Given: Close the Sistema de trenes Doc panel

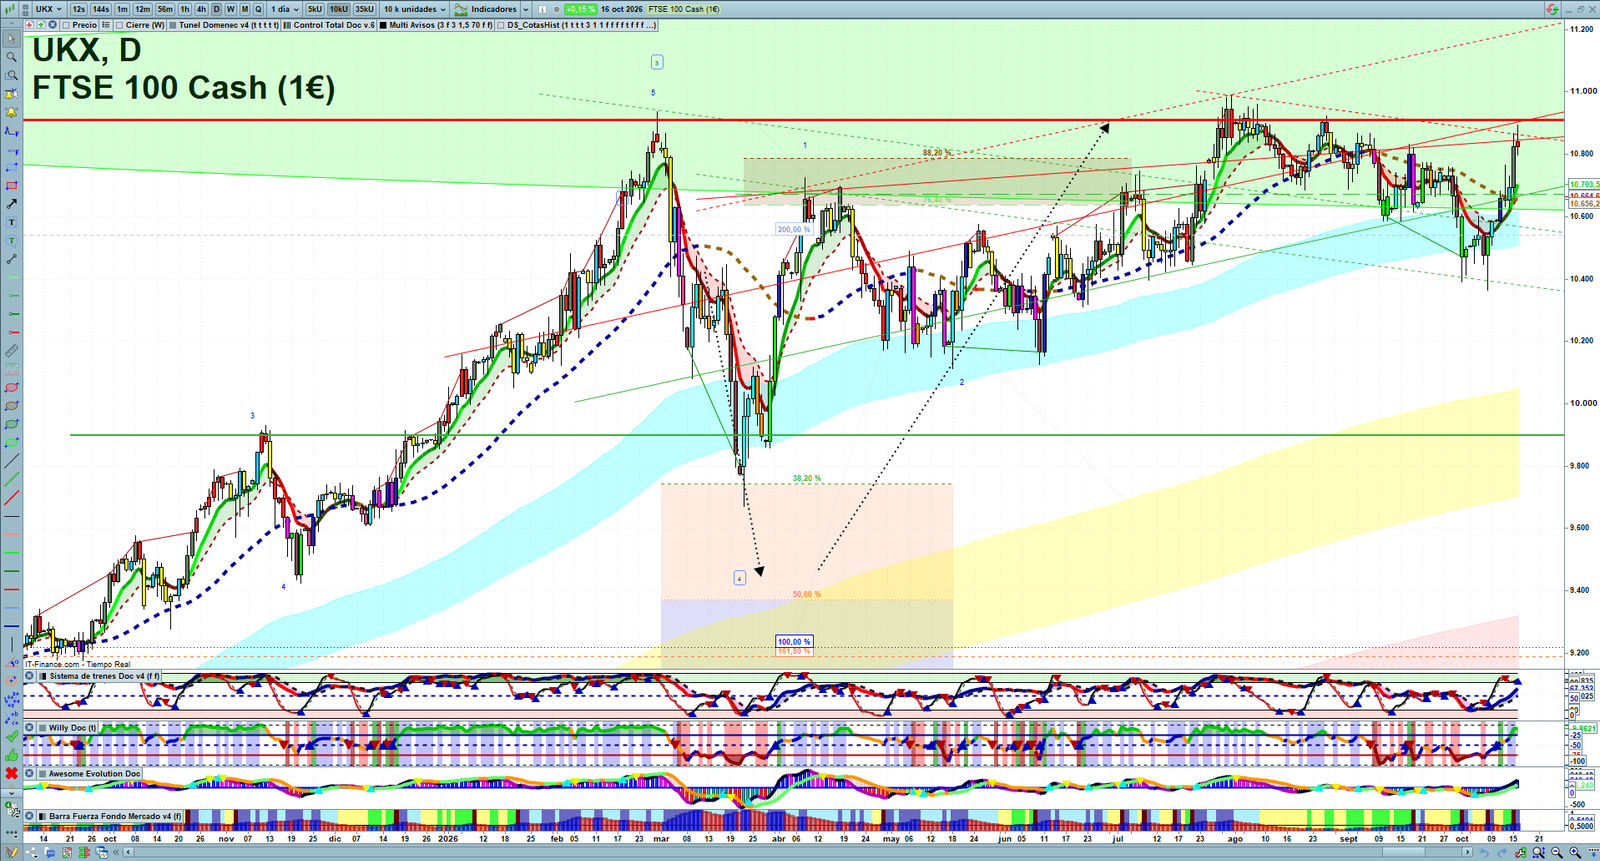Looking at the screenshot, I should (30, 676).
